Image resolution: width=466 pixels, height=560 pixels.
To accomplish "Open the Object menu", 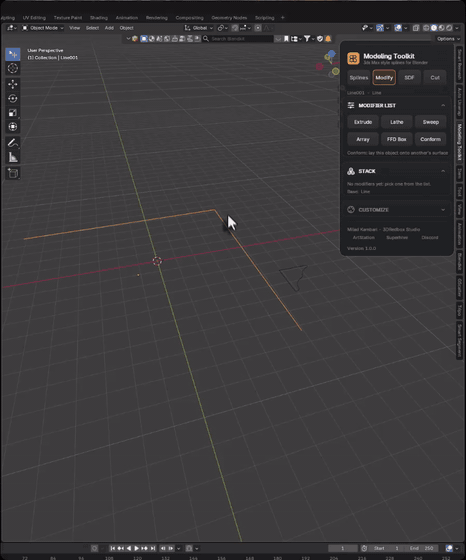I will [126, 28].
